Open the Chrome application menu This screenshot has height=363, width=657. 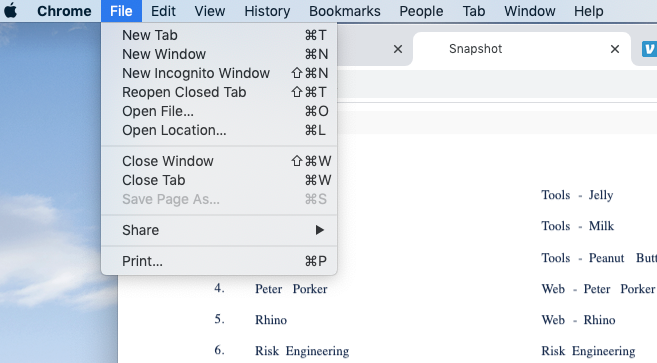(64, 11)
